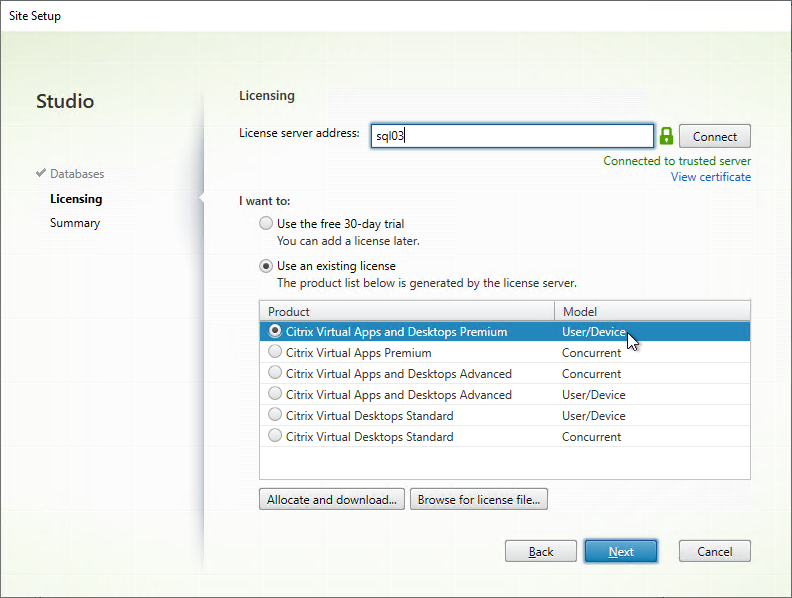Click User/Device cell for Virtual Desktops Standard
This screenshot has height=598, width=792.
[593, 416]
